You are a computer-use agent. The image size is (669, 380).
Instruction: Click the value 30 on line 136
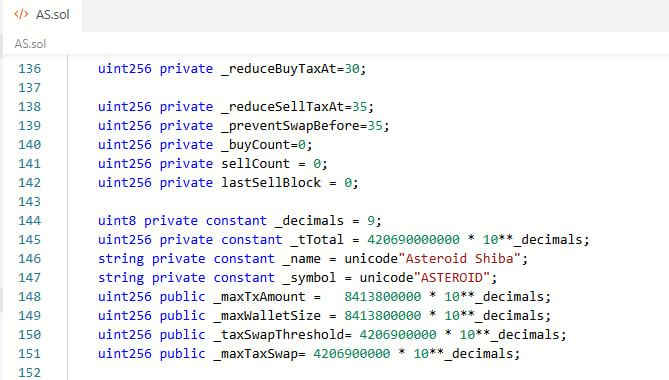(352, 69)
